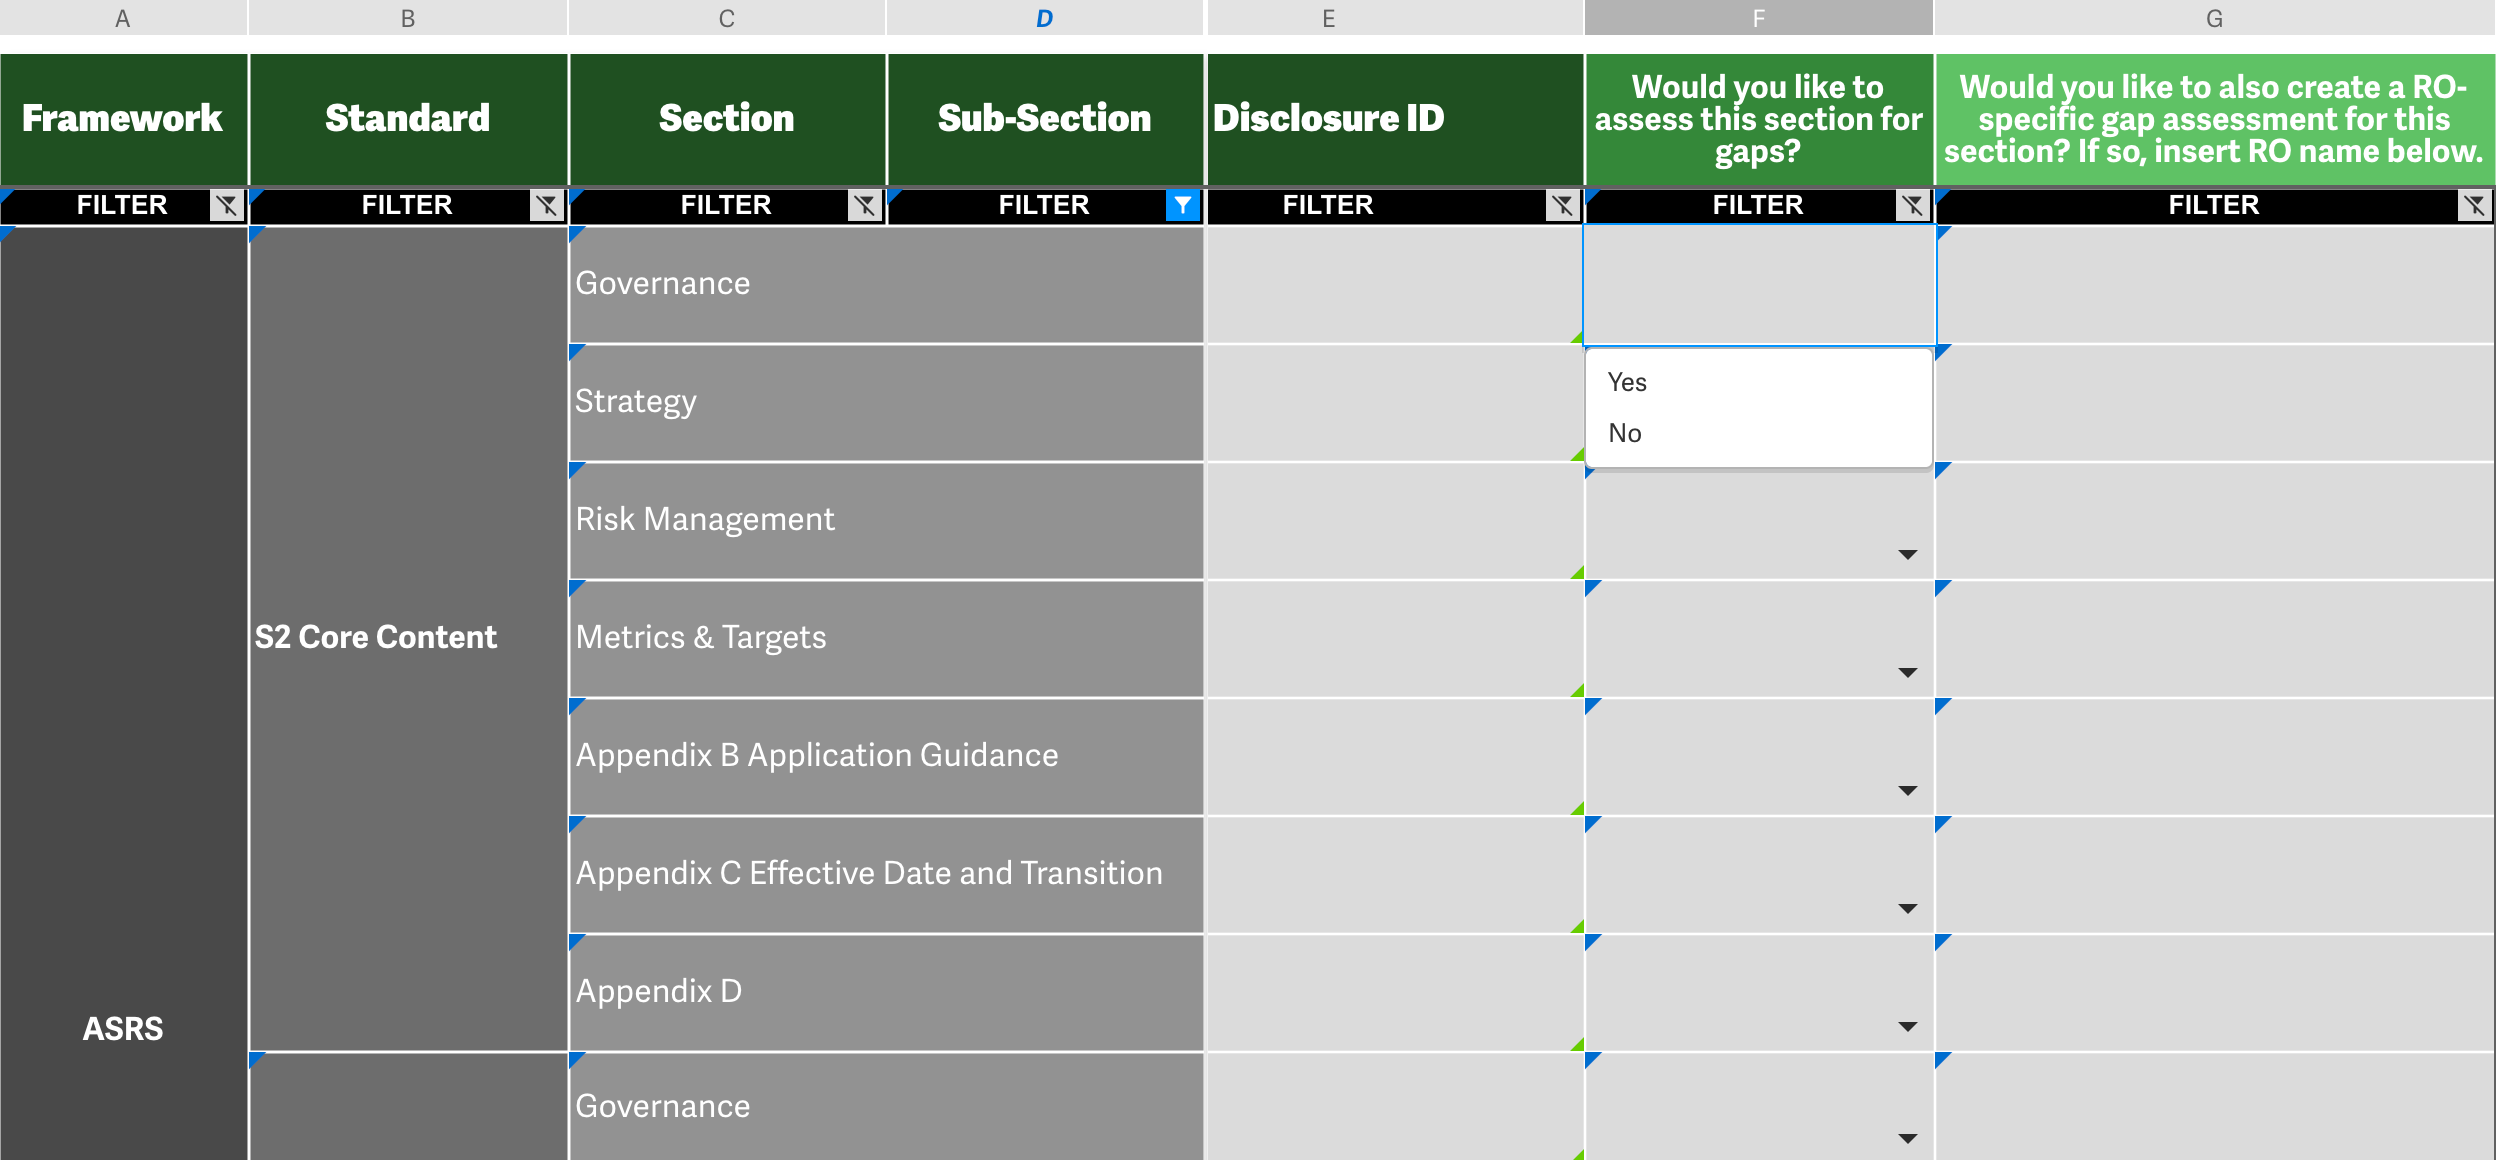Choose Yes in the dropdown list

(x=1758, y=382)
